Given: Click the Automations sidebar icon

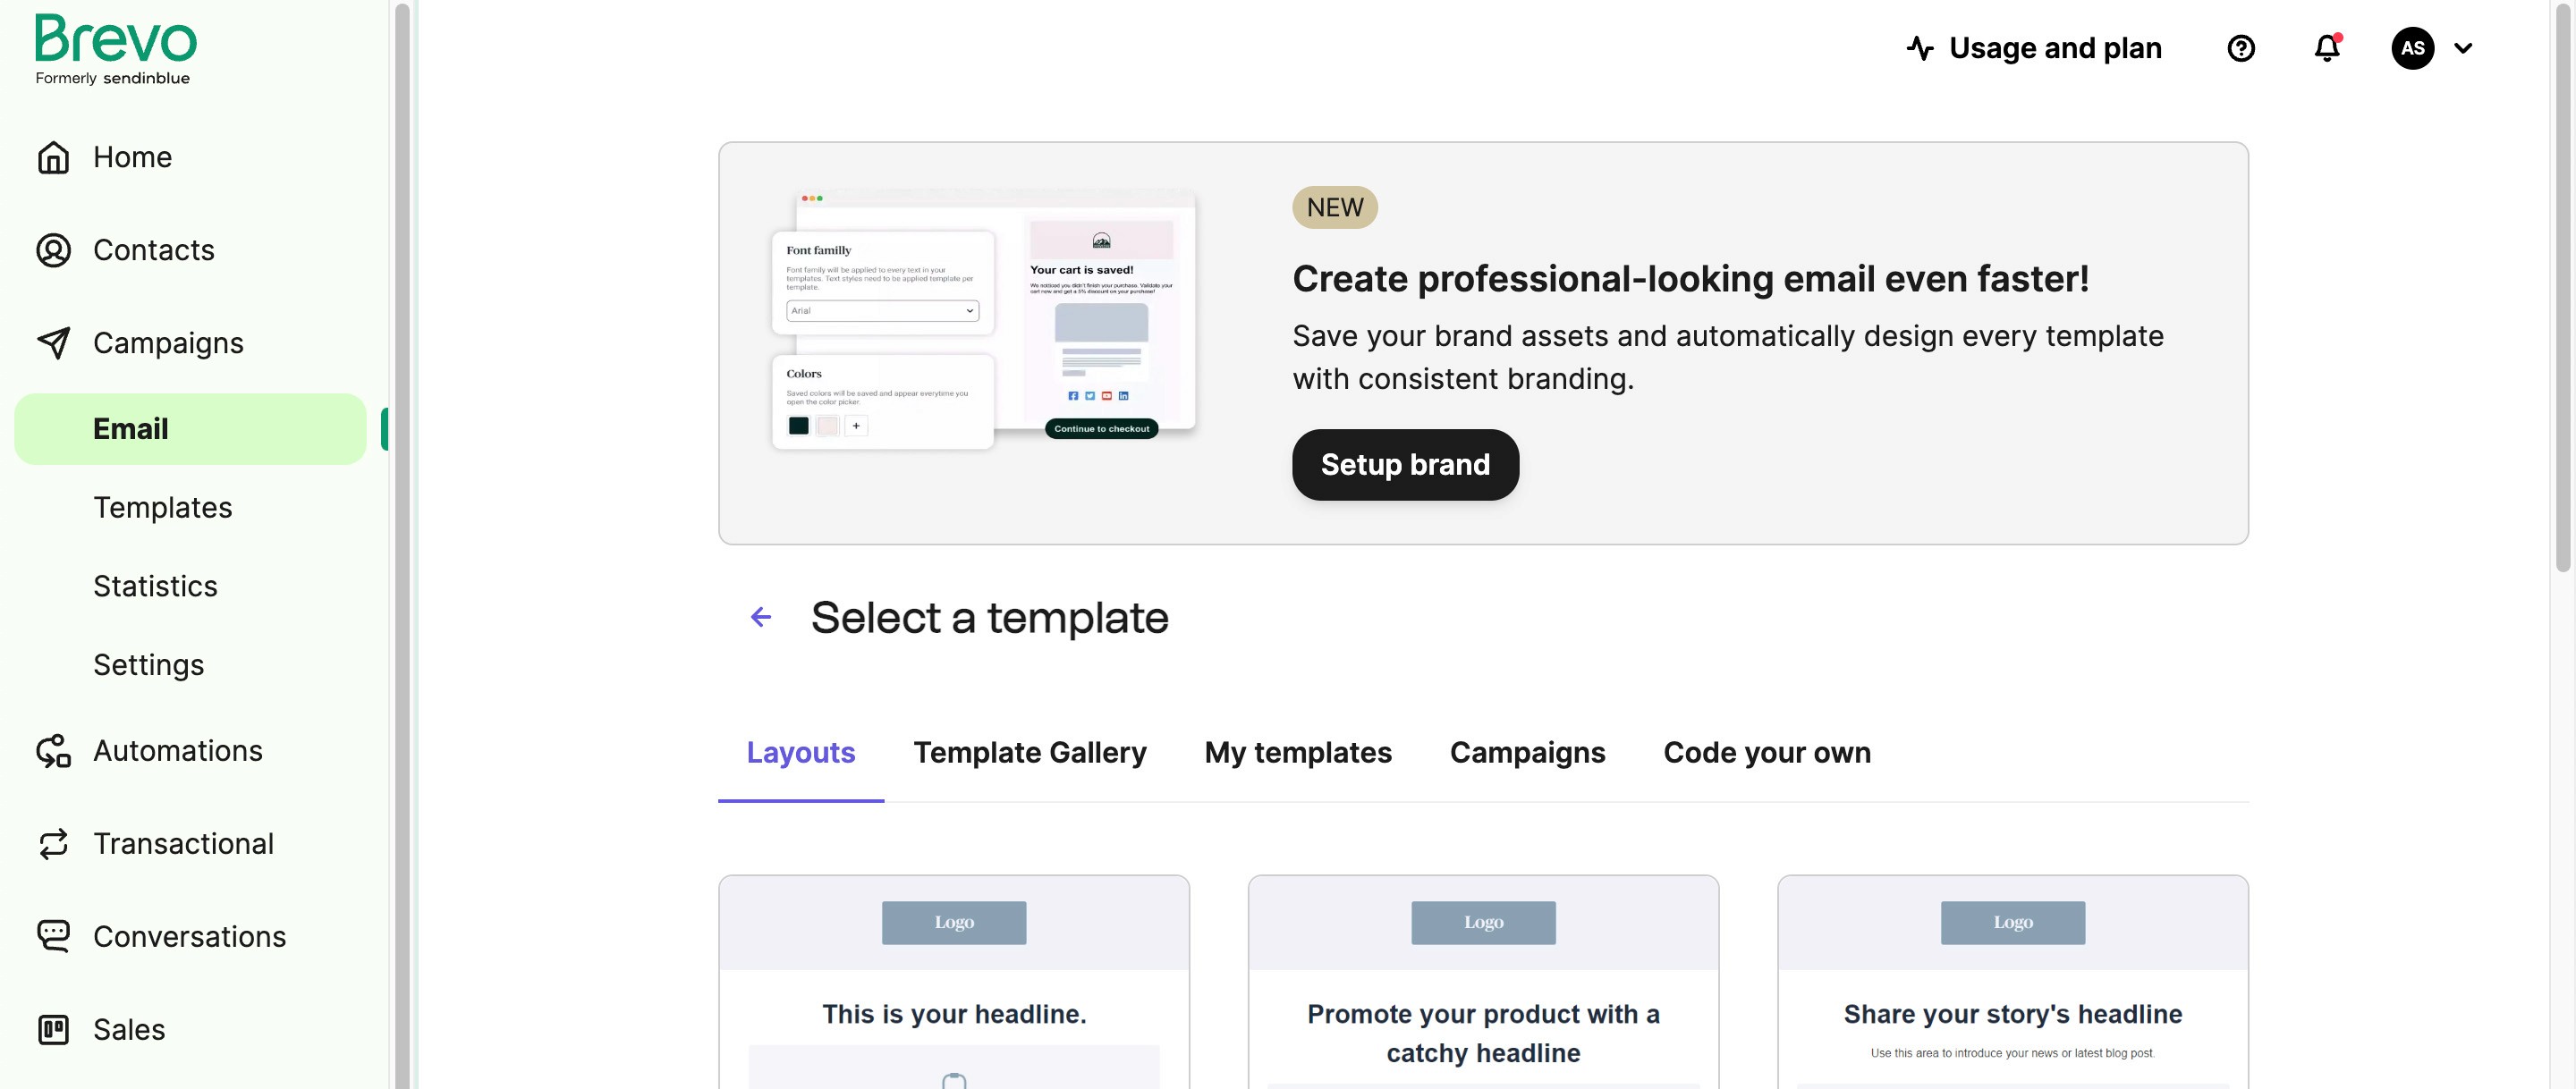Looking at the screenshot, I should (x=54, y=751).
